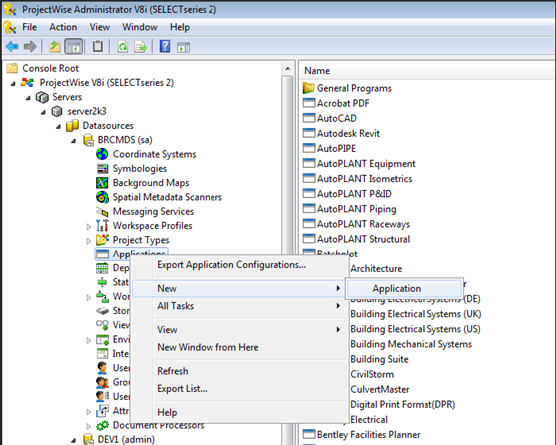Click the Messaging Services icon
The image size is (556, 445).
pos(102,211)
